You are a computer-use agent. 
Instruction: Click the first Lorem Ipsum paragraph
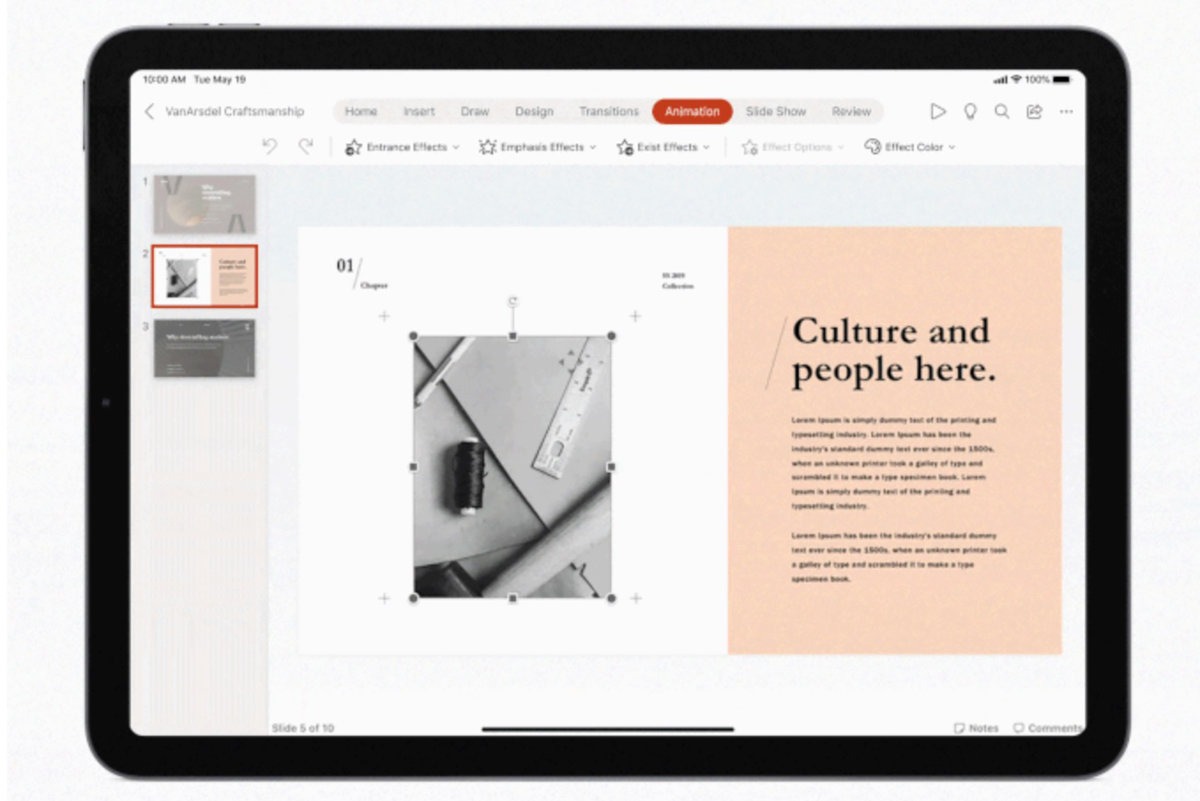894,463
